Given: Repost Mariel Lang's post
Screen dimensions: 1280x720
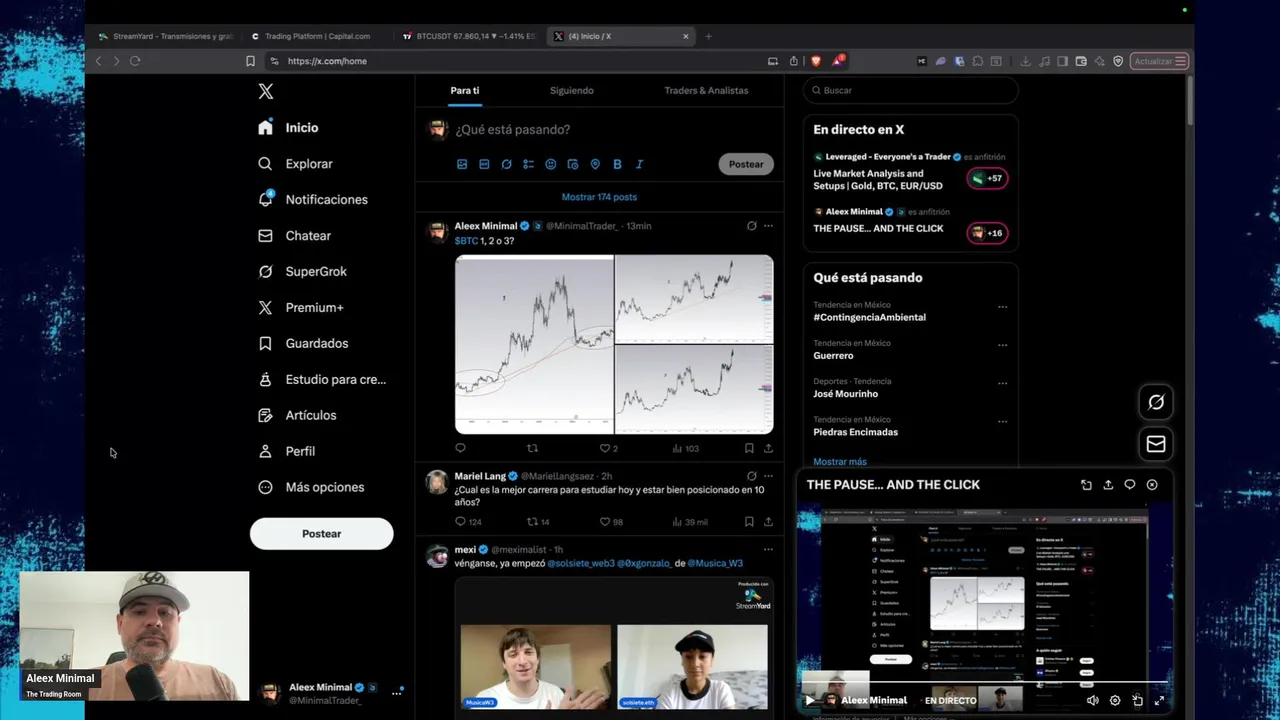Looking at the screenshot, I should tap(538, 521).
